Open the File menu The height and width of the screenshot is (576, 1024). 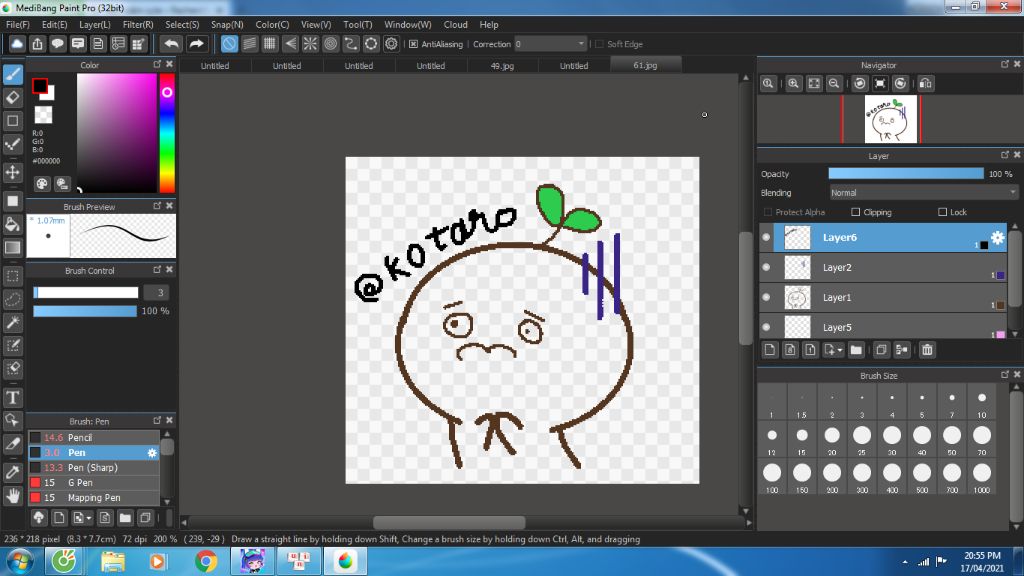point(18,25)
